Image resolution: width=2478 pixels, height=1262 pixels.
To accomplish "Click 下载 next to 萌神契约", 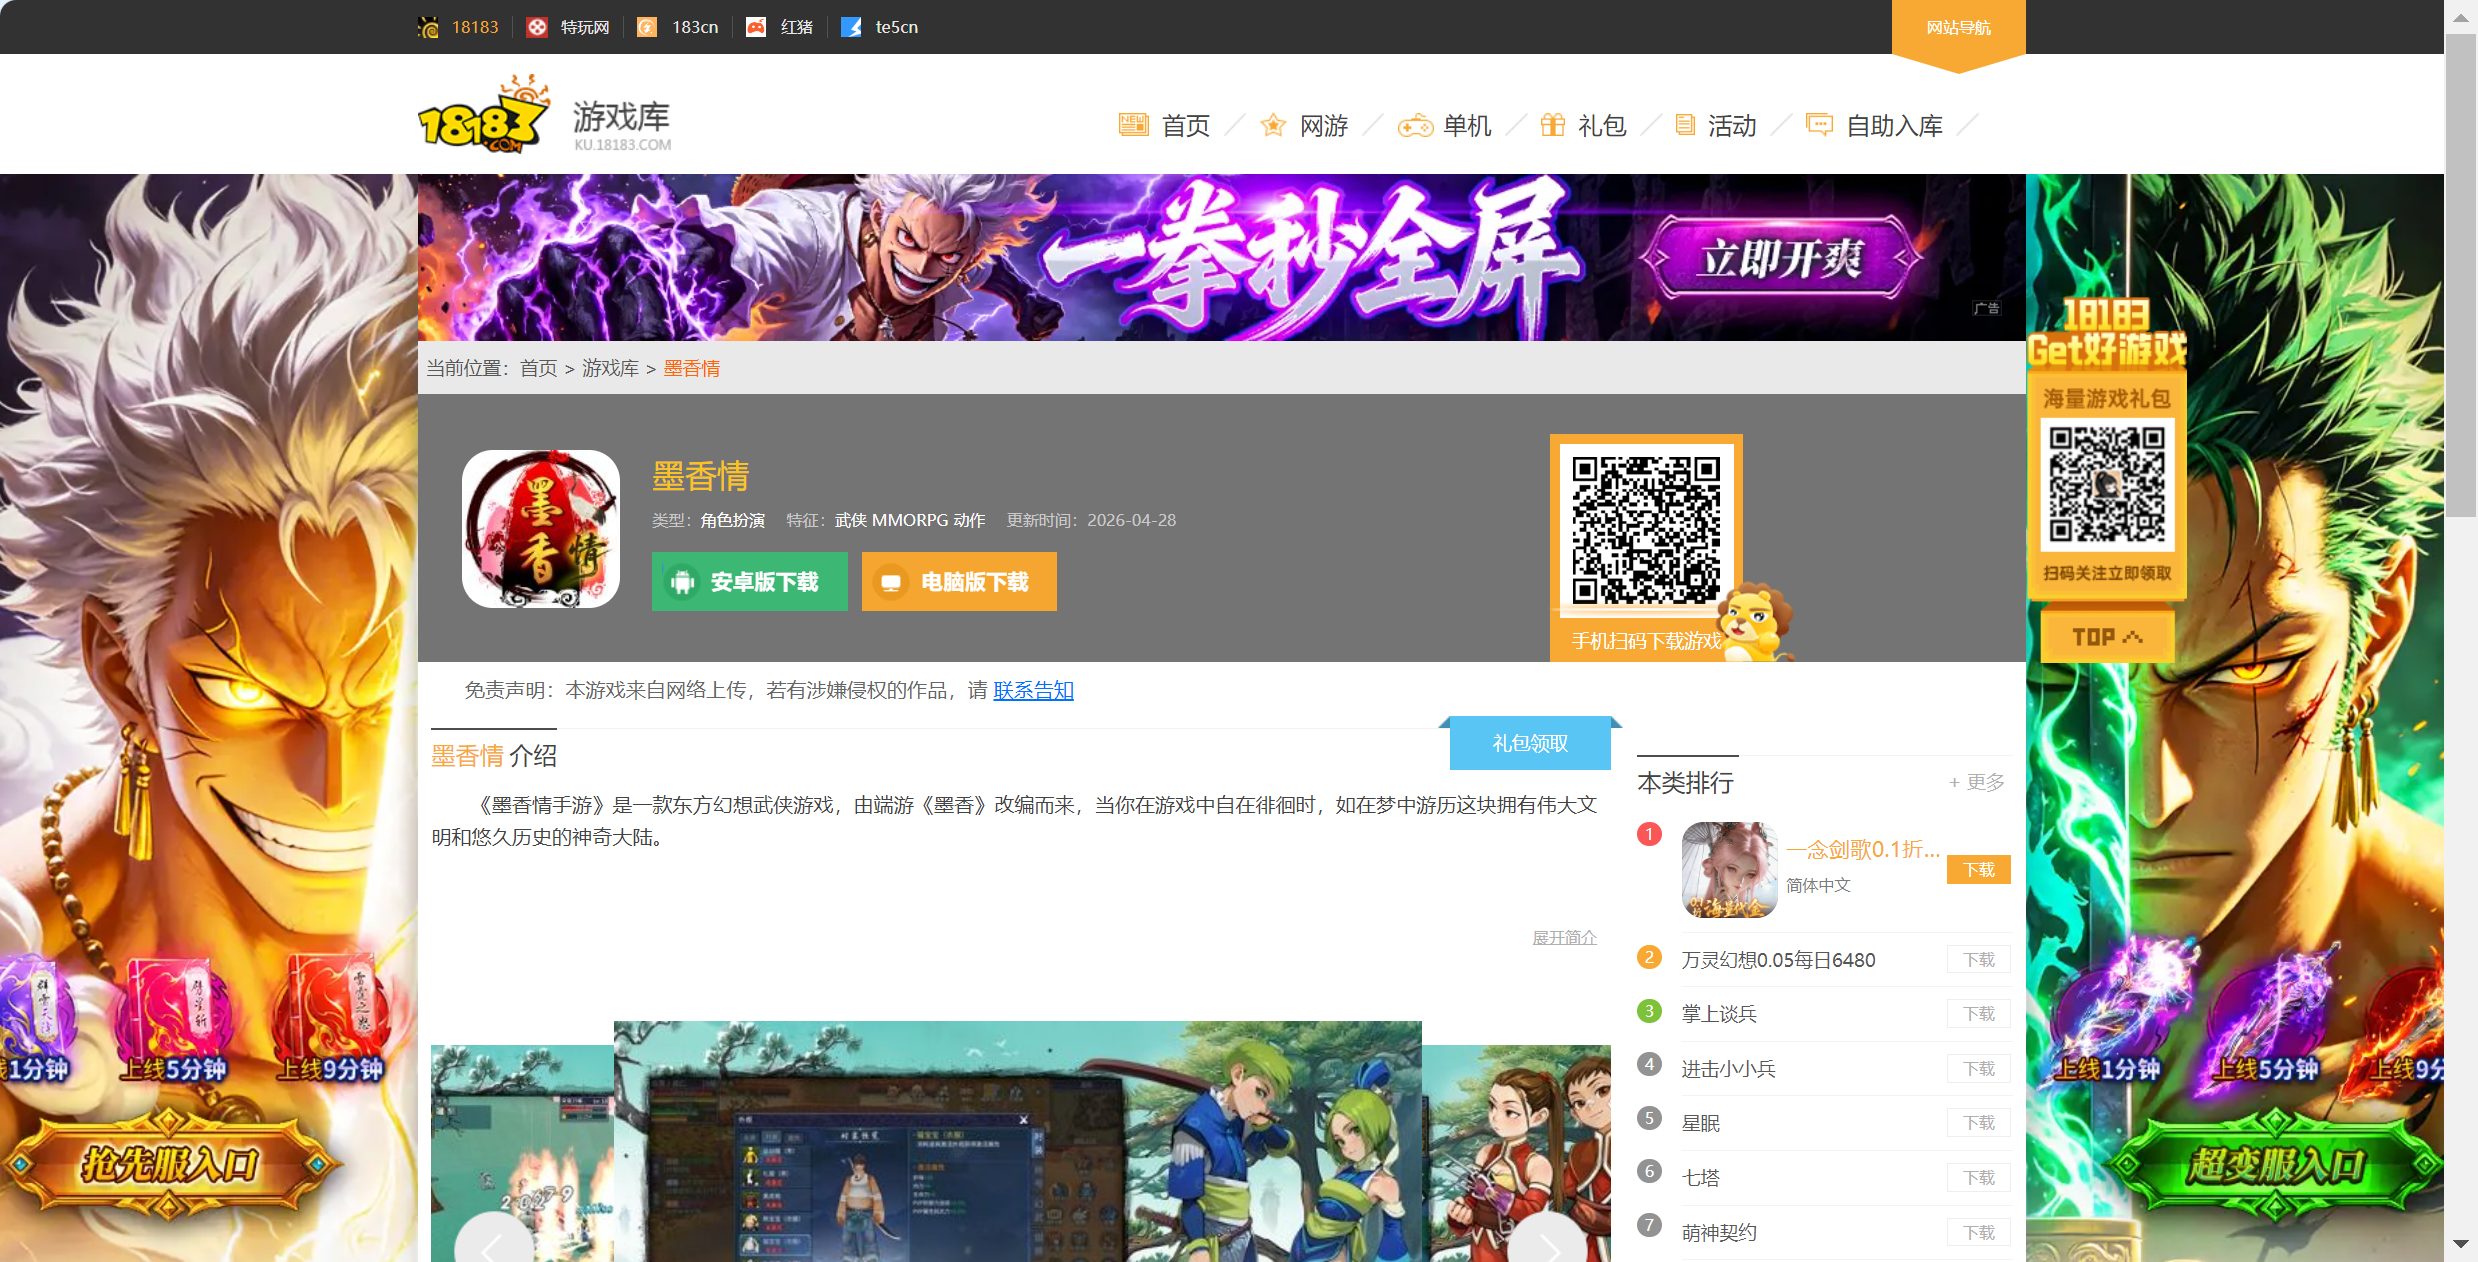I will (1978, 1232).
